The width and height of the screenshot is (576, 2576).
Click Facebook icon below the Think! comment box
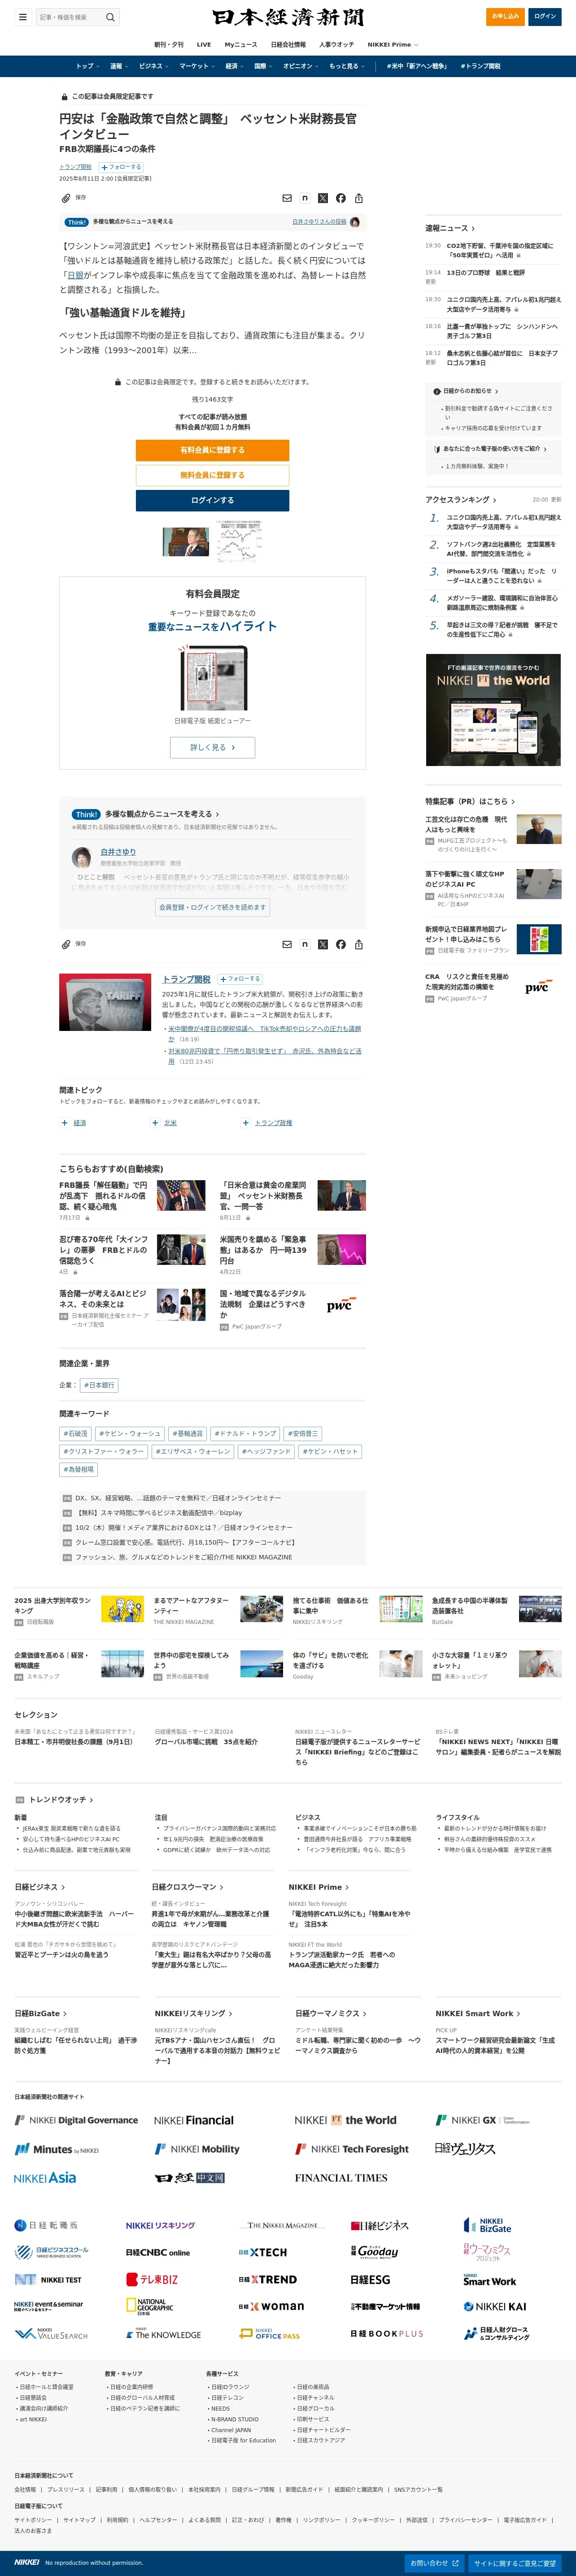click(x=341, y=944)
